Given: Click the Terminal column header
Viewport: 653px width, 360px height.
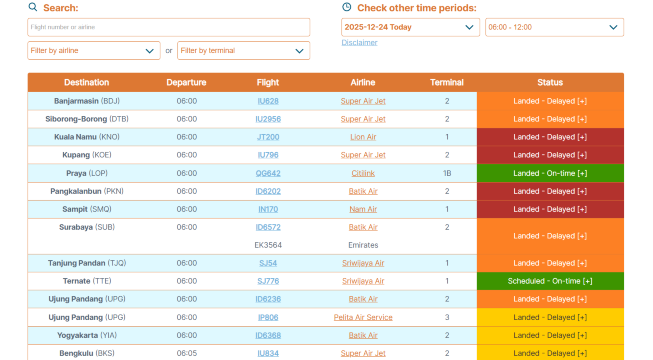Looking at the screenshot, I should [447, 82].
